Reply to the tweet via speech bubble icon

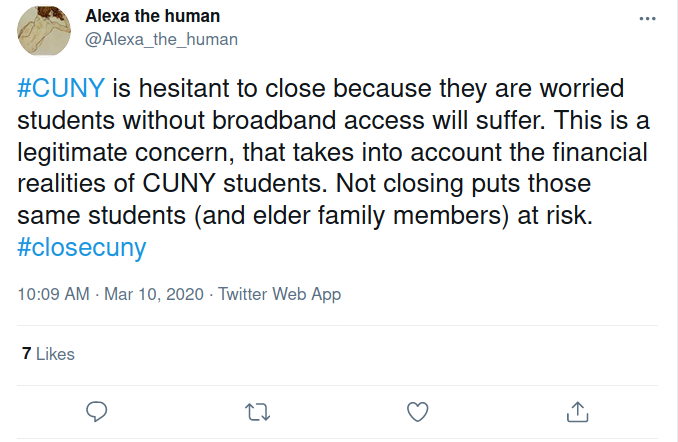[97, 411]
